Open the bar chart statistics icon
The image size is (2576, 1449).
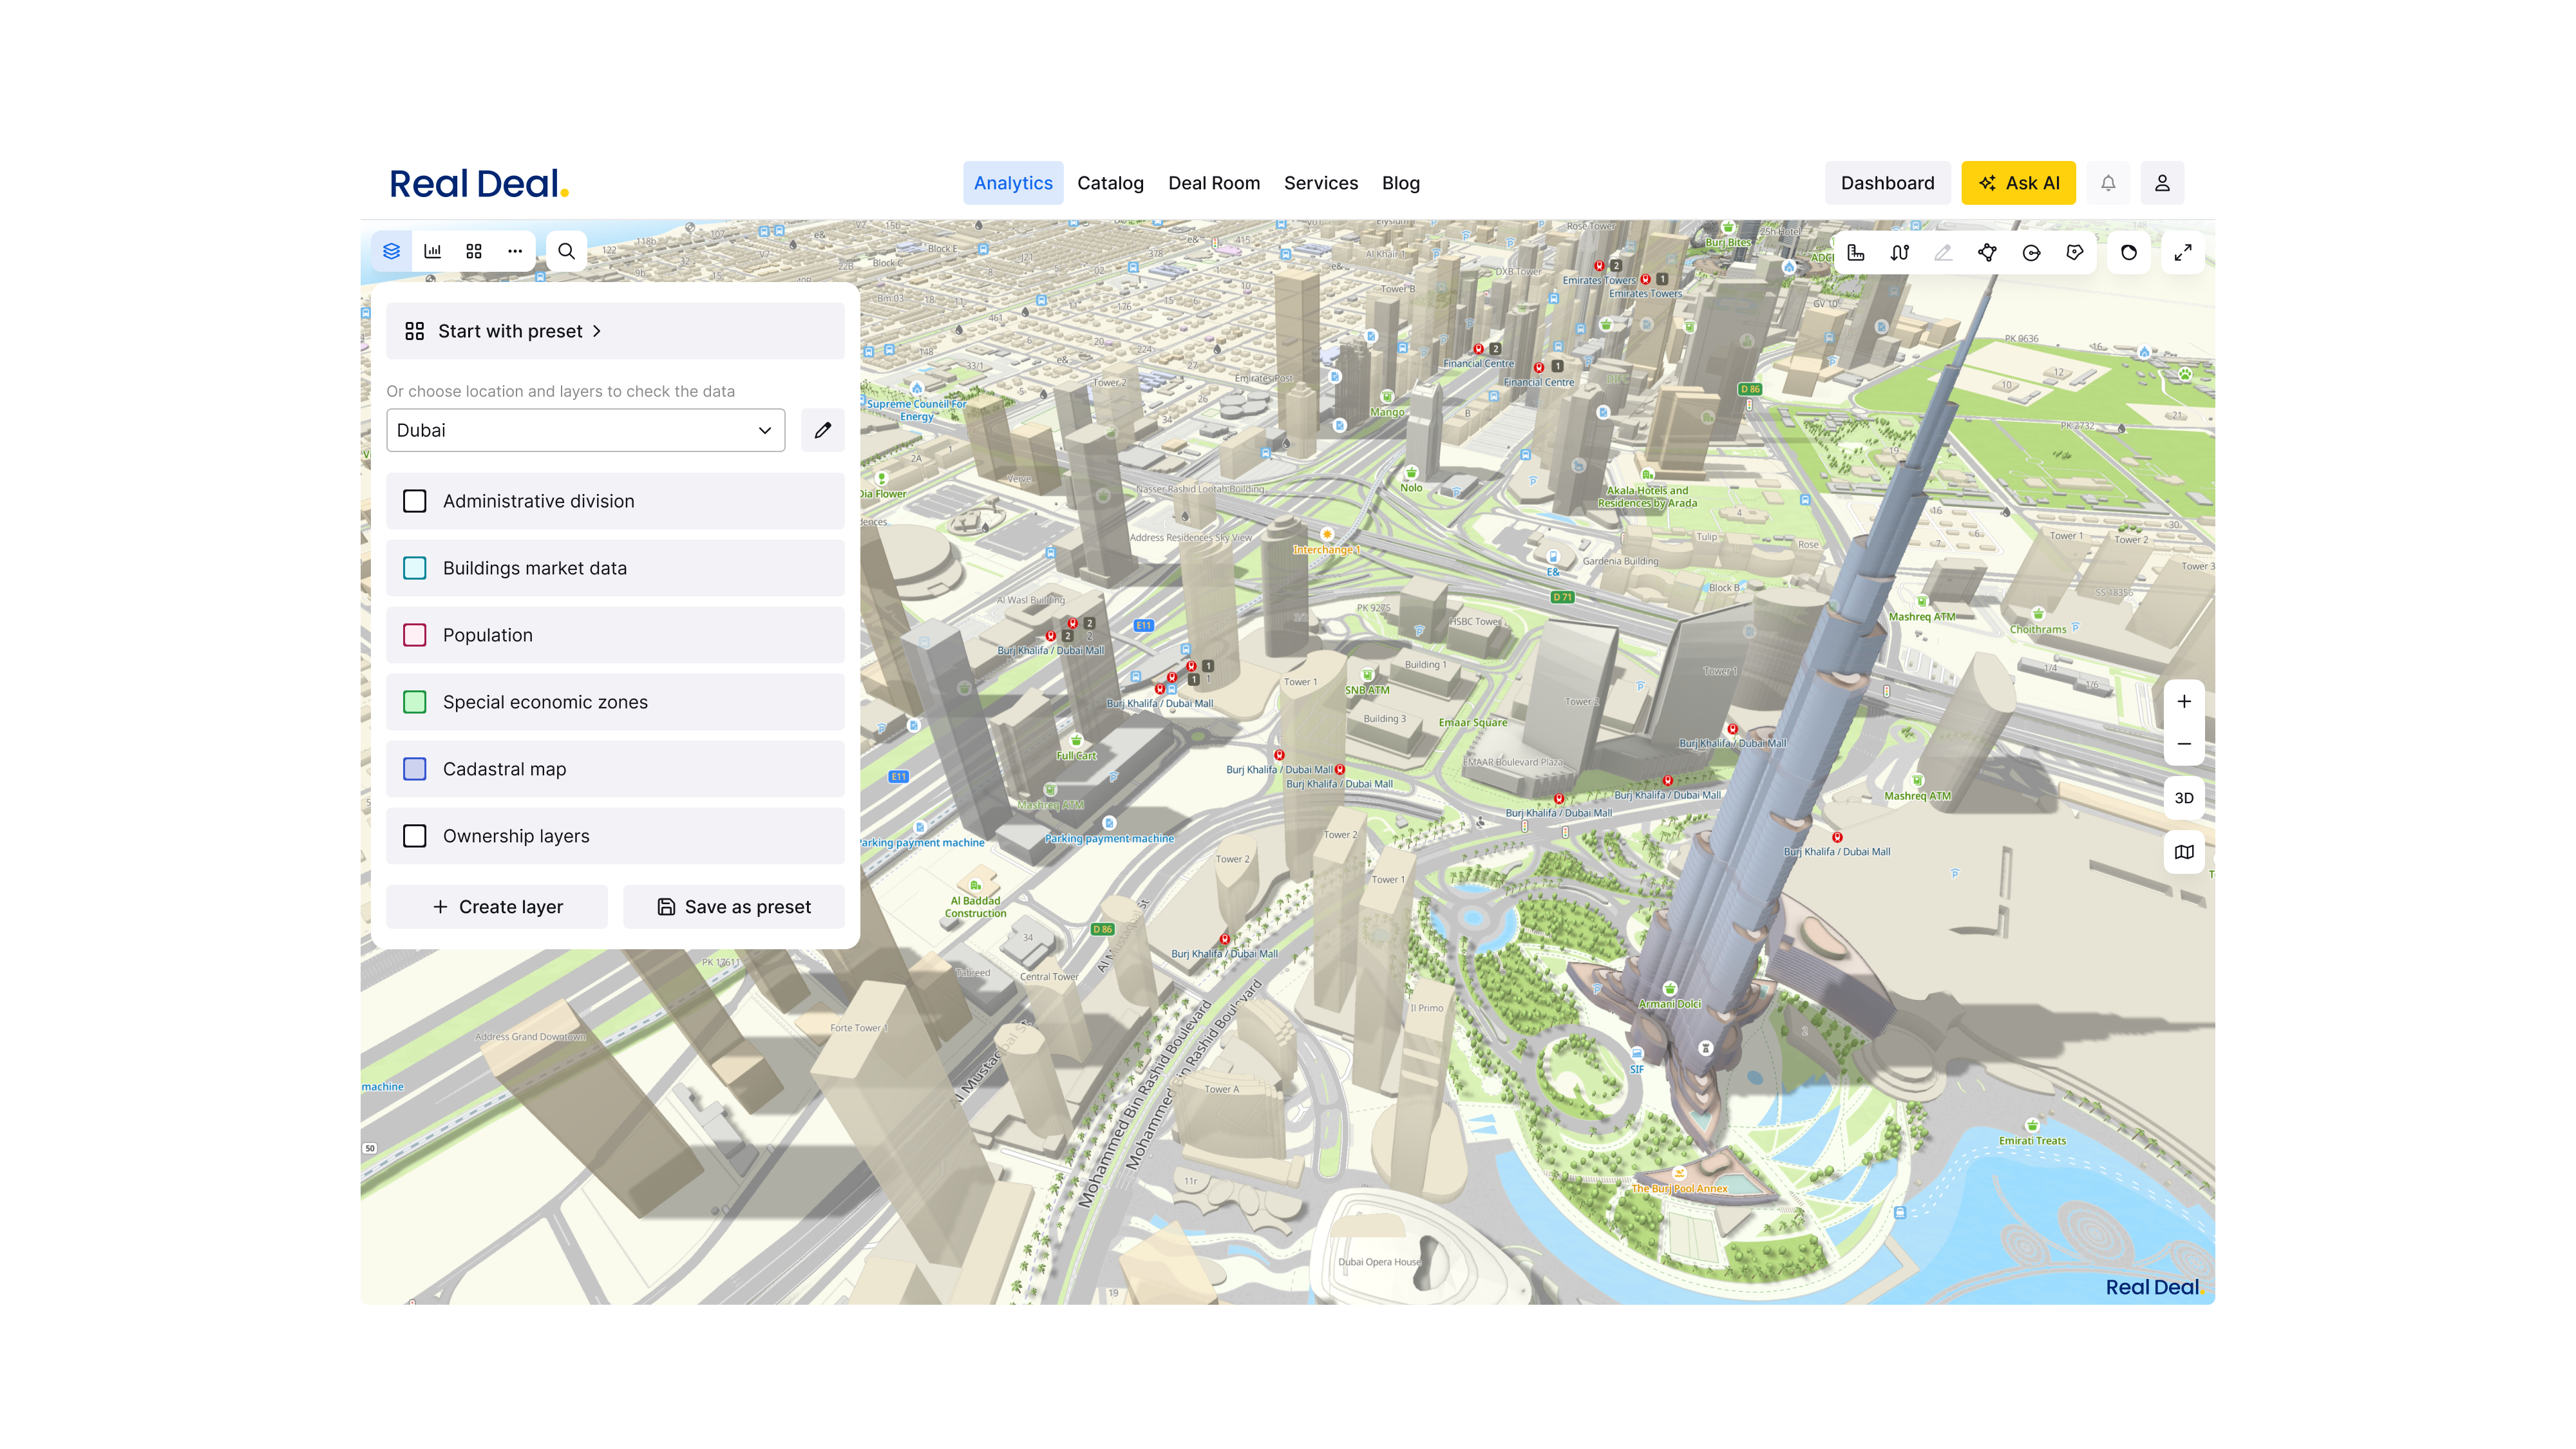tap(433, 251)
